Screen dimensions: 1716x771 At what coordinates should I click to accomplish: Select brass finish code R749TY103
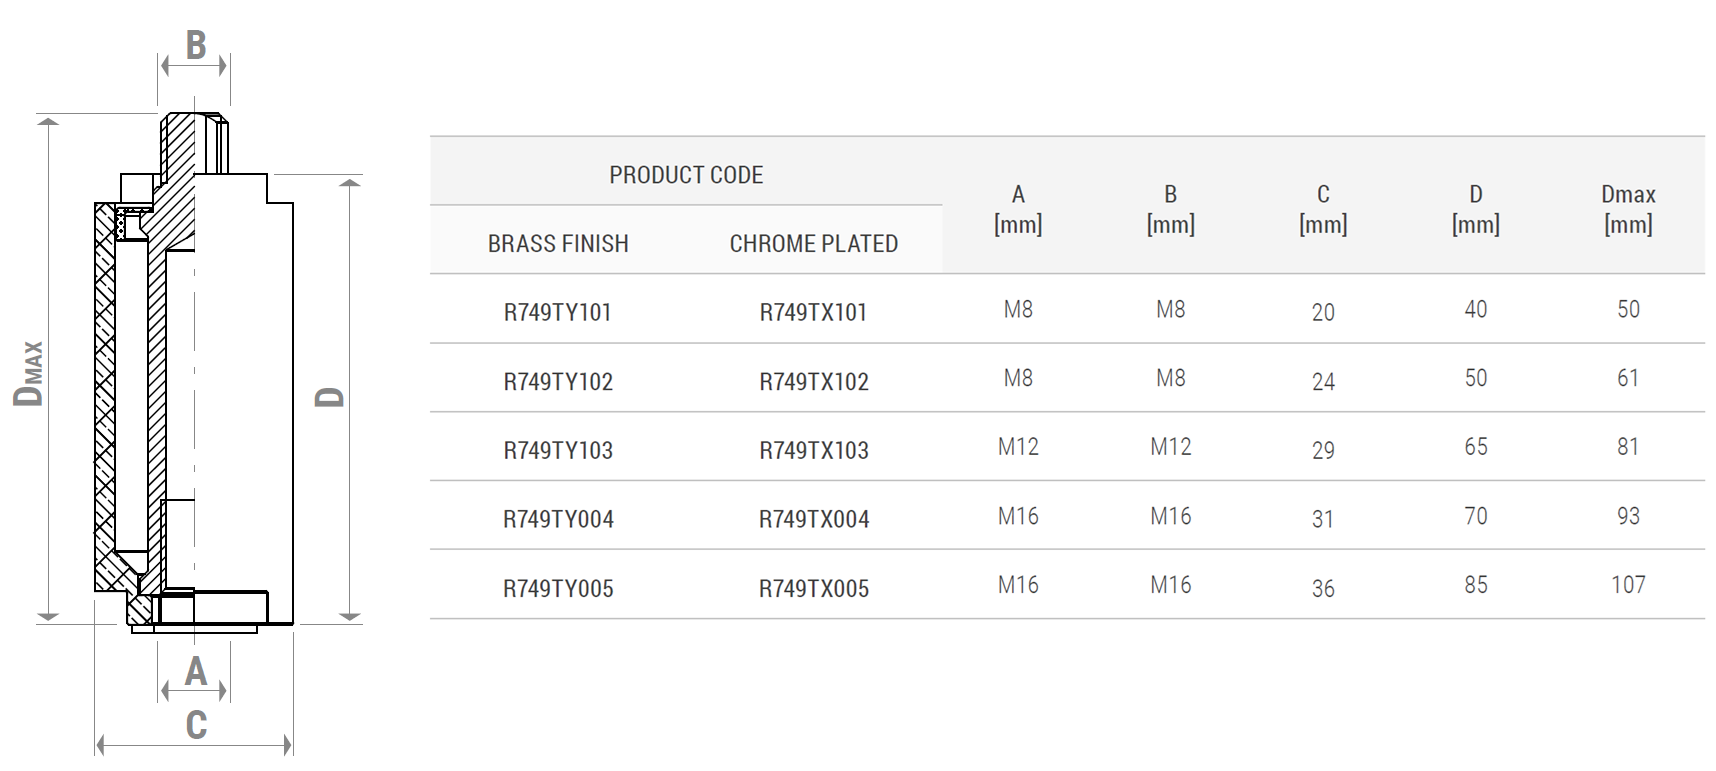557,450
